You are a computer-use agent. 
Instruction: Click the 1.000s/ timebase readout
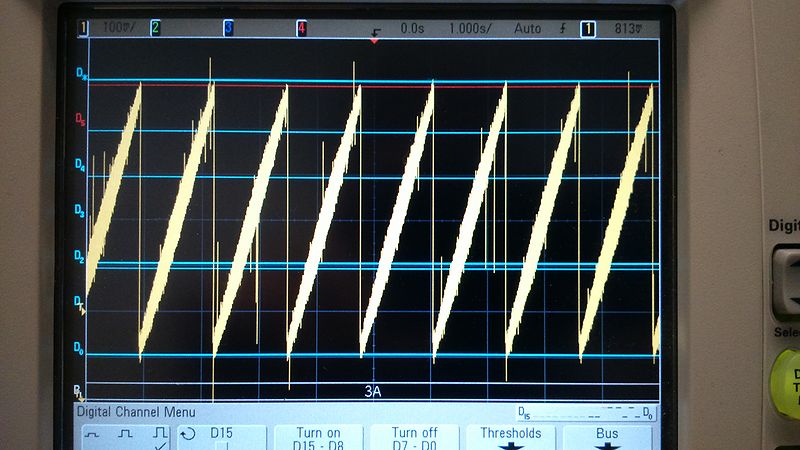tap(470, 29)
